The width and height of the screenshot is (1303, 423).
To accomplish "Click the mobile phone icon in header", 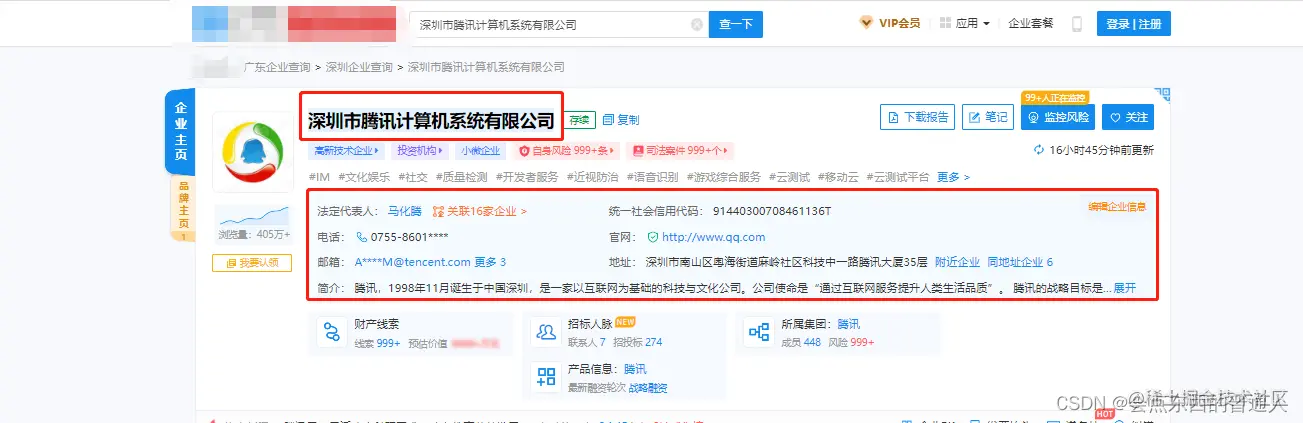I will [1077, 24].
